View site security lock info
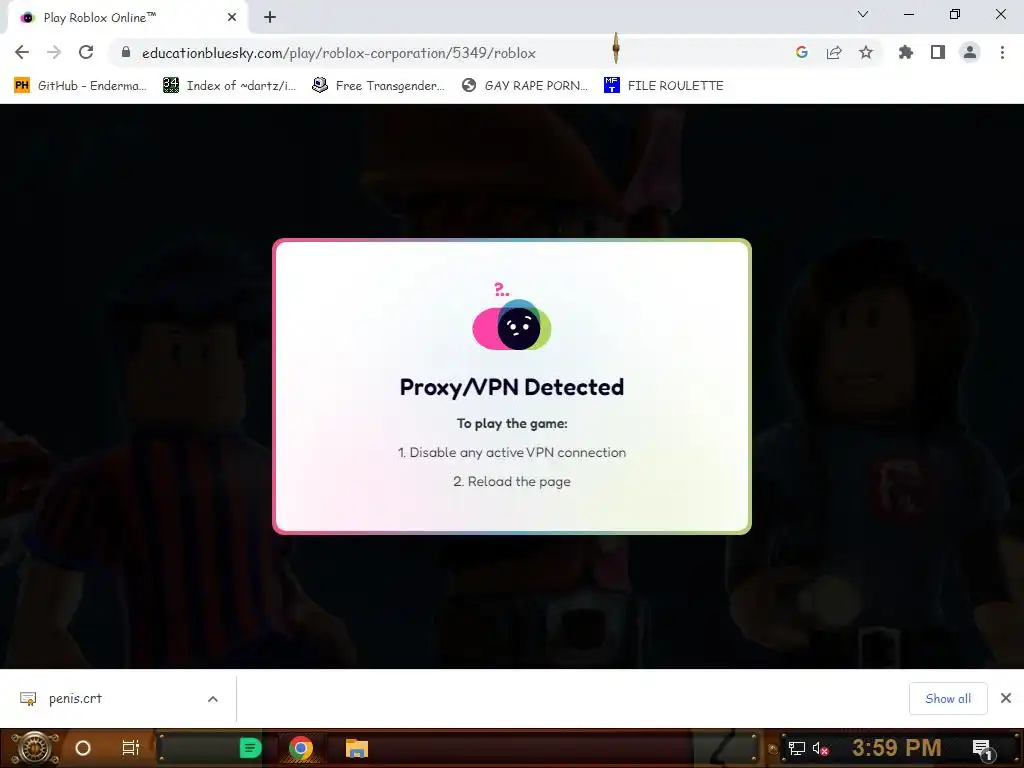The height and width of the screenshot is (768, 1024). click(x=126, y=52)
